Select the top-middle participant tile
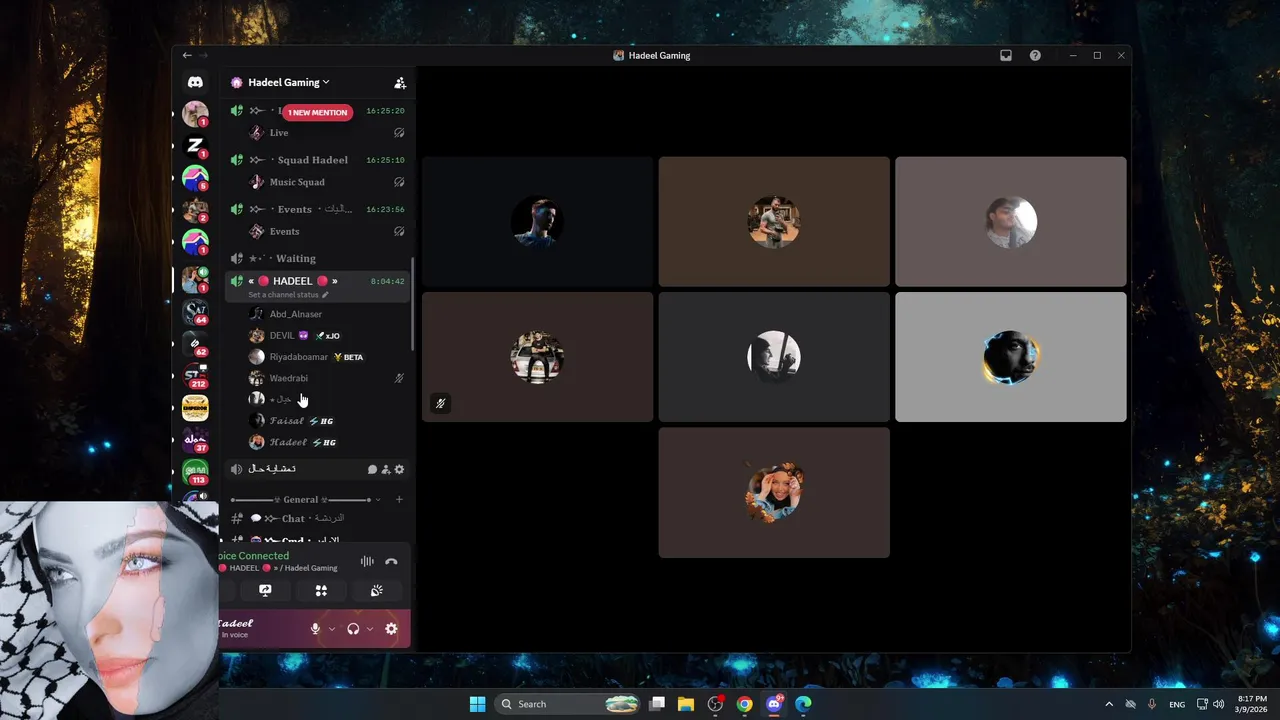1280x720 pixels. pyautogui.click(x=774, y=221)
